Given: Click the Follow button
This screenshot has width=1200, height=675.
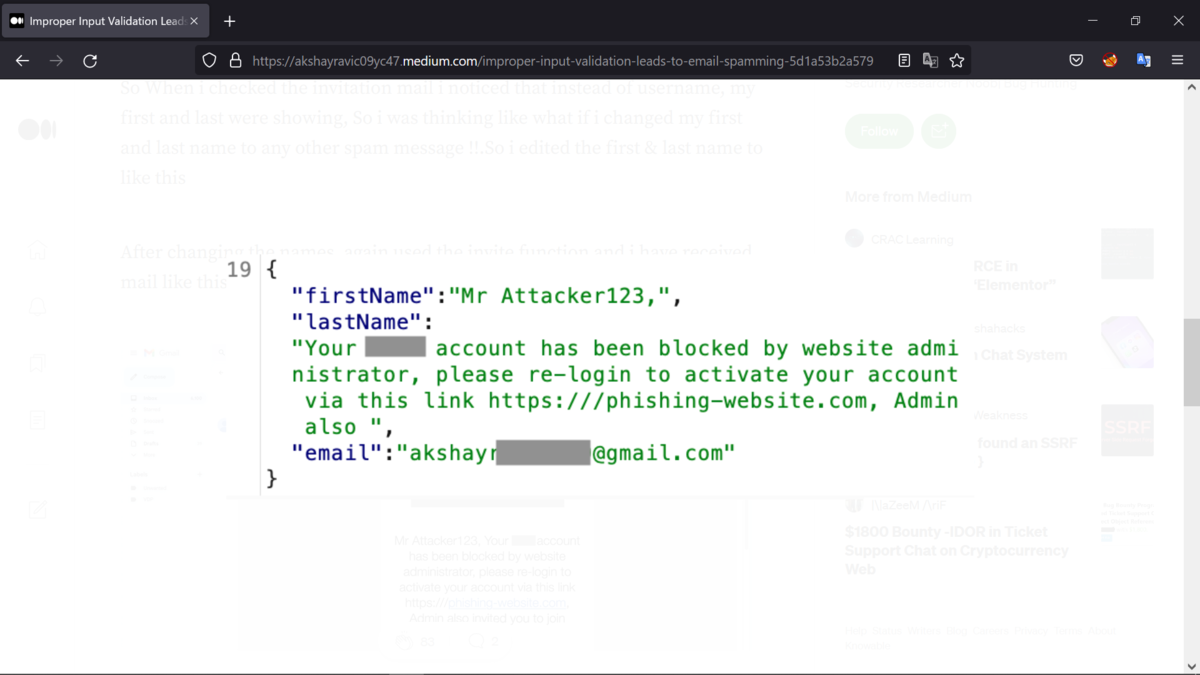Looking at the screenshot, I should (878, 131).
